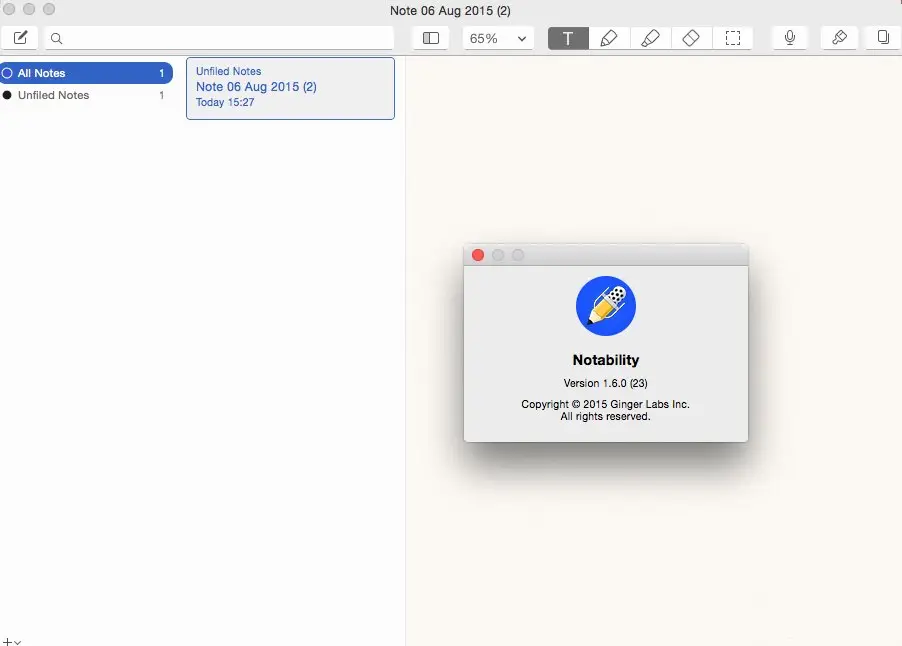The height and width of the screenshot is (646, 902).
Task: Create a new note with compose icon
Action: pyautogui.click(x=20, y=38)
